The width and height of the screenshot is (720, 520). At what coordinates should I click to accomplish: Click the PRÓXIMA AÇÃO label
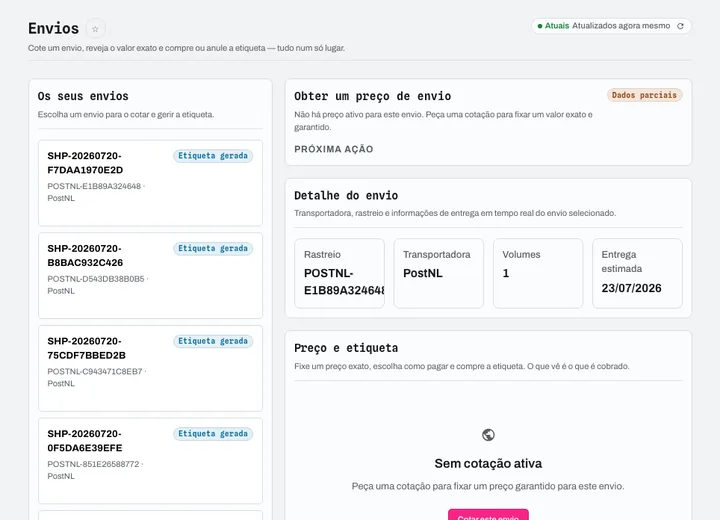coord(334,149)
